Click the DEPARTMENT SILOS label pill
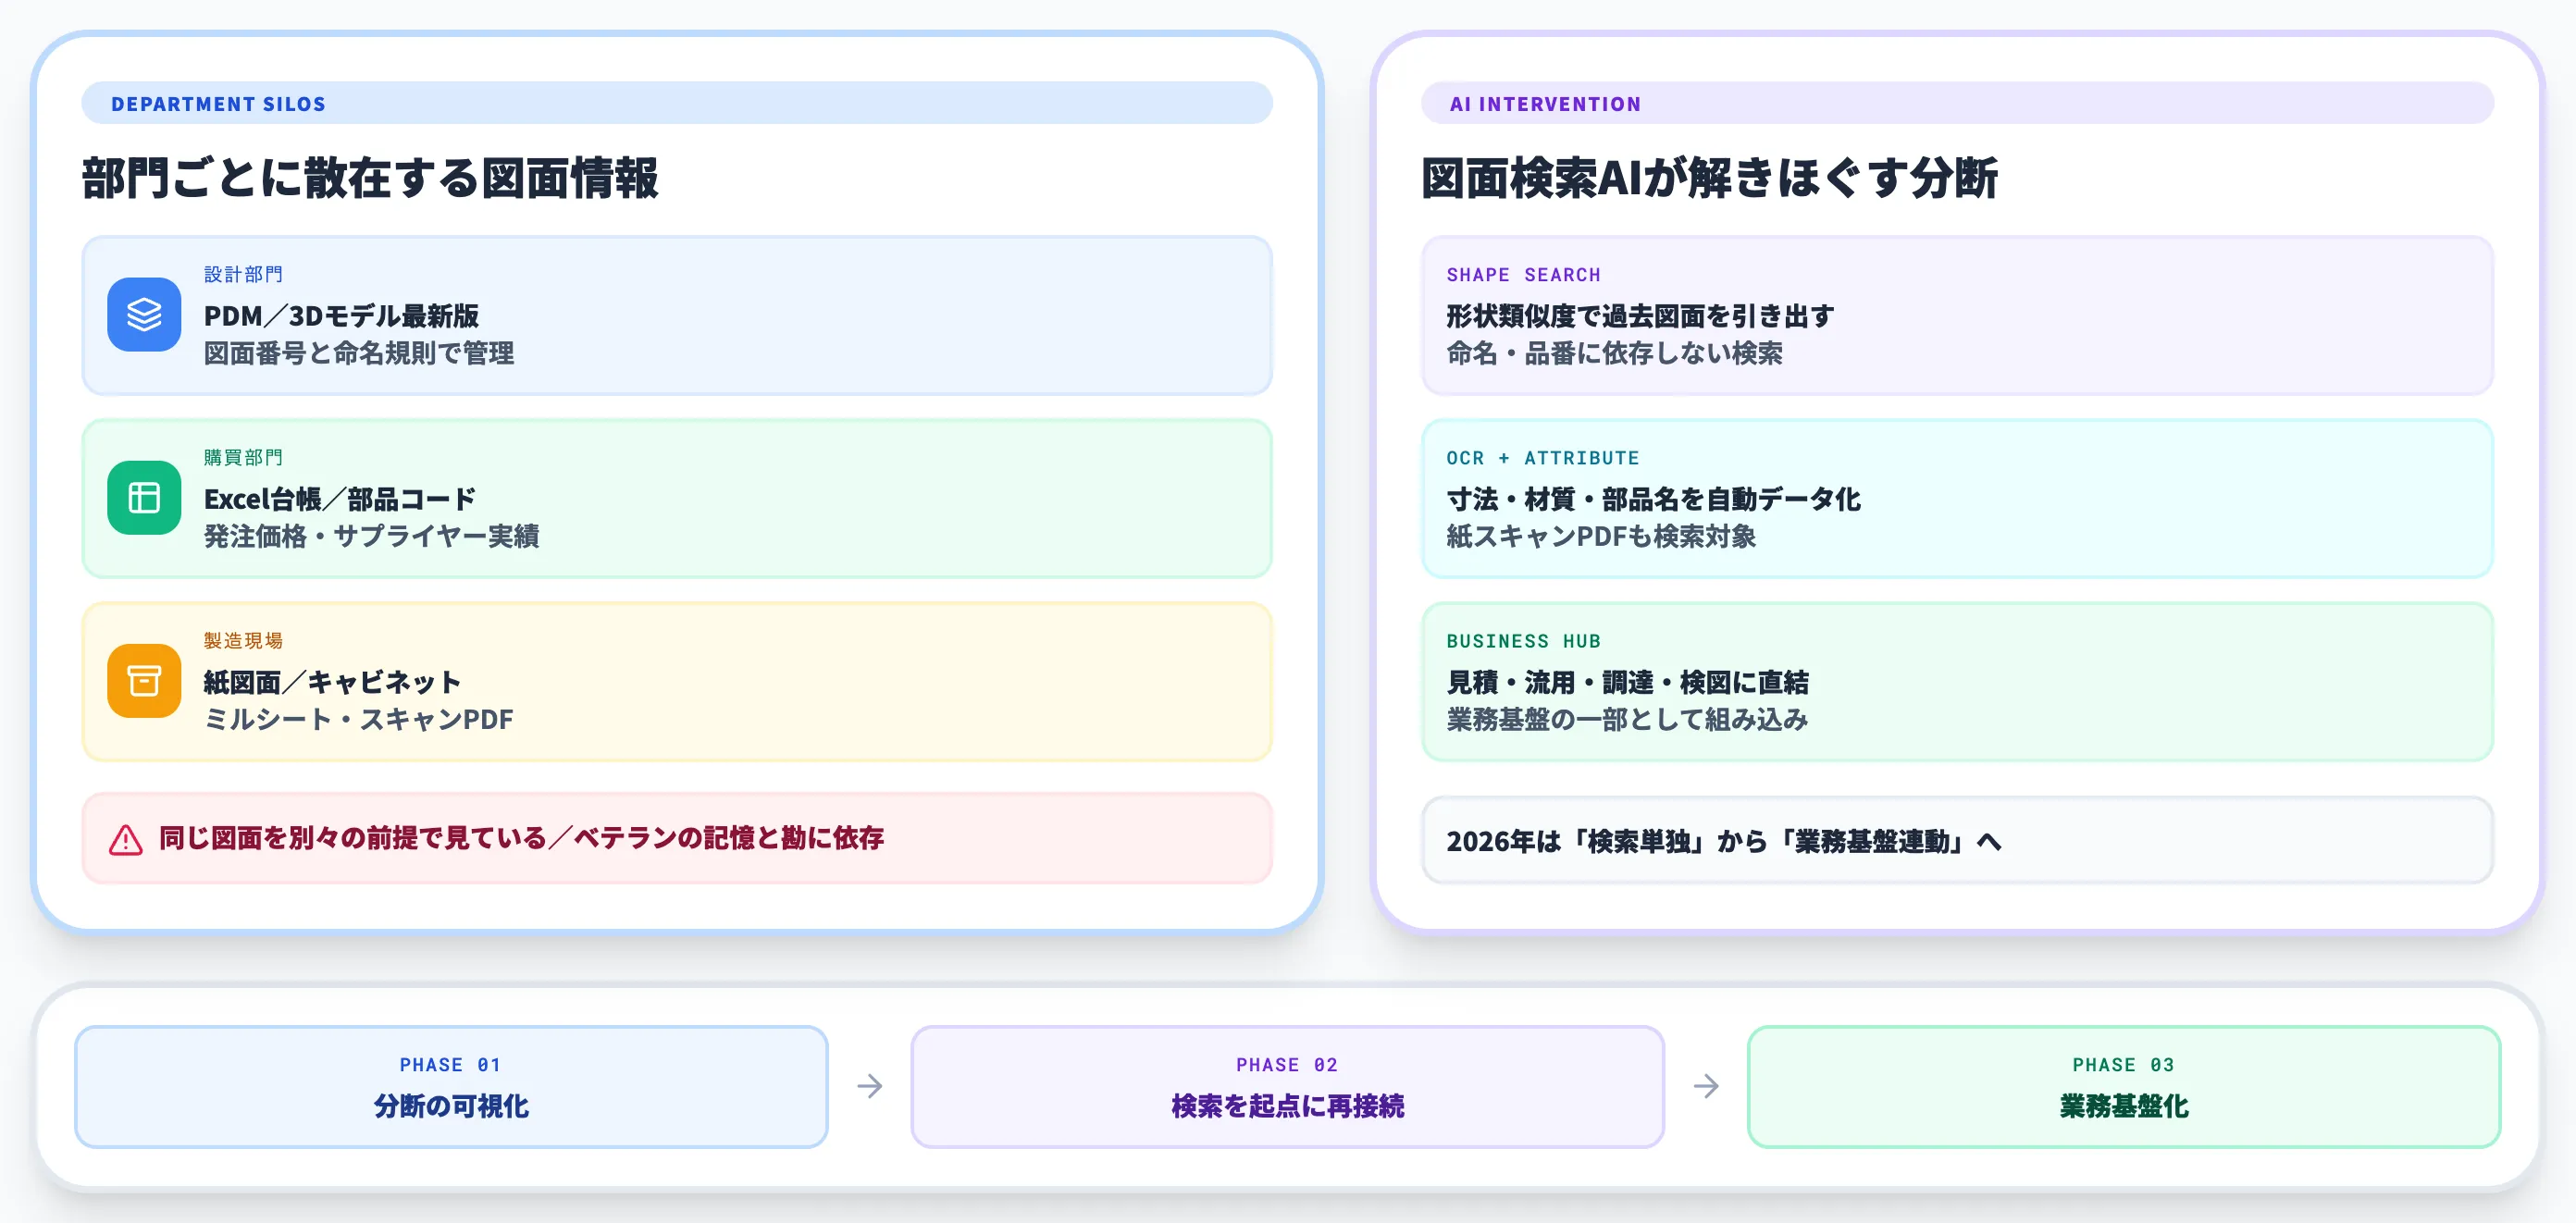Screen dimensions: 2576x1223 tap(677, 103)
